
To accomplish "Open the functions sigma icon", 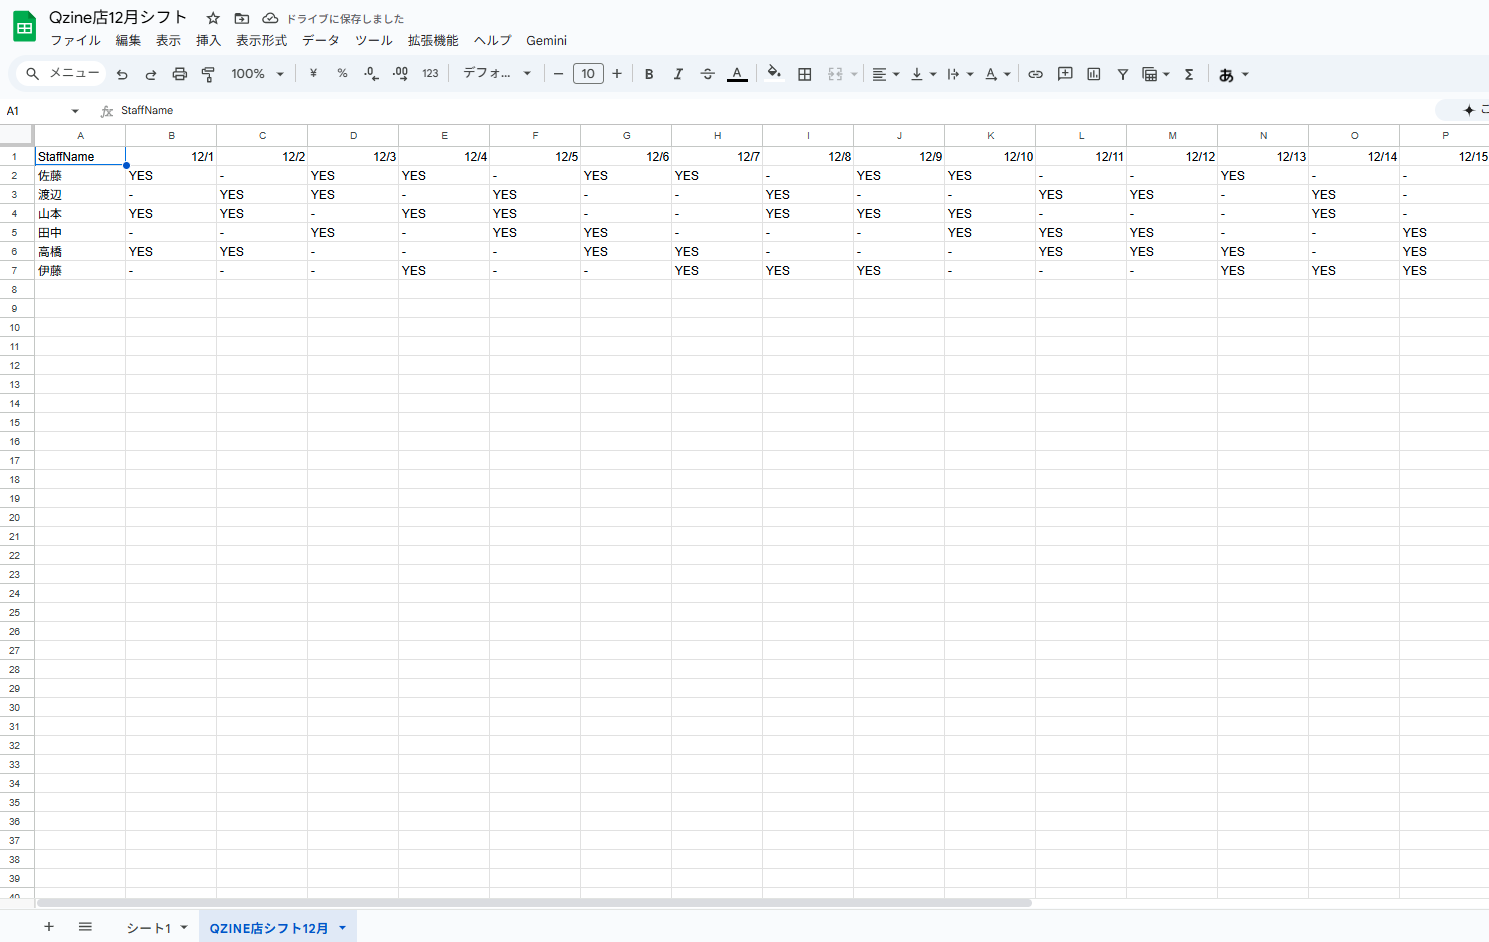I will (x=1189, y=74).
